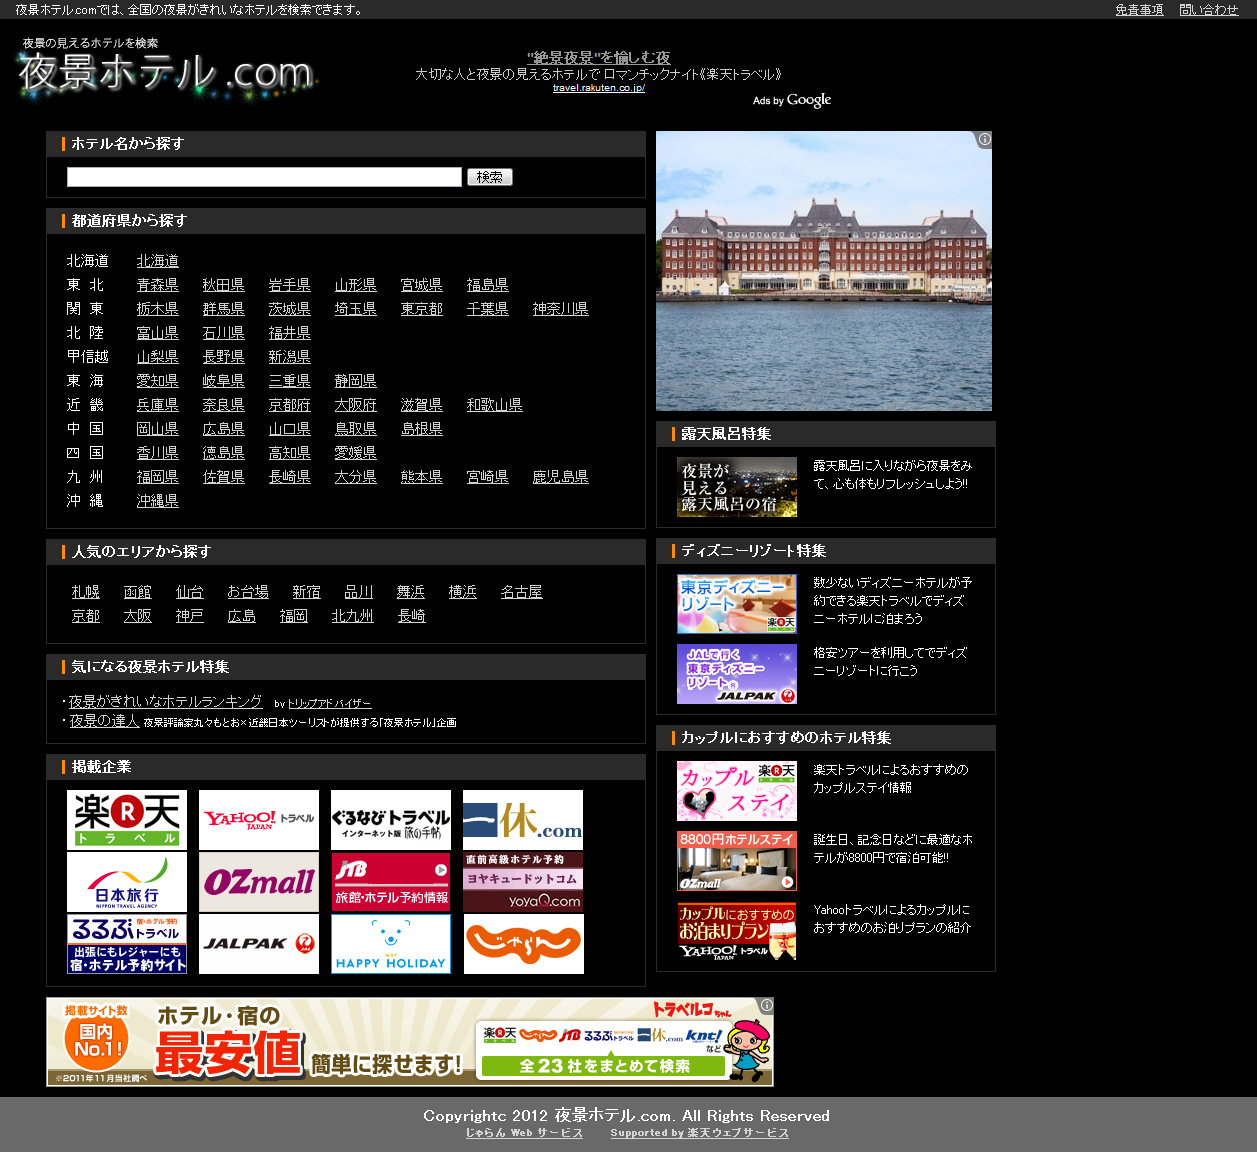Open じゃらん Web サービス footer link

click(524, 1133)
